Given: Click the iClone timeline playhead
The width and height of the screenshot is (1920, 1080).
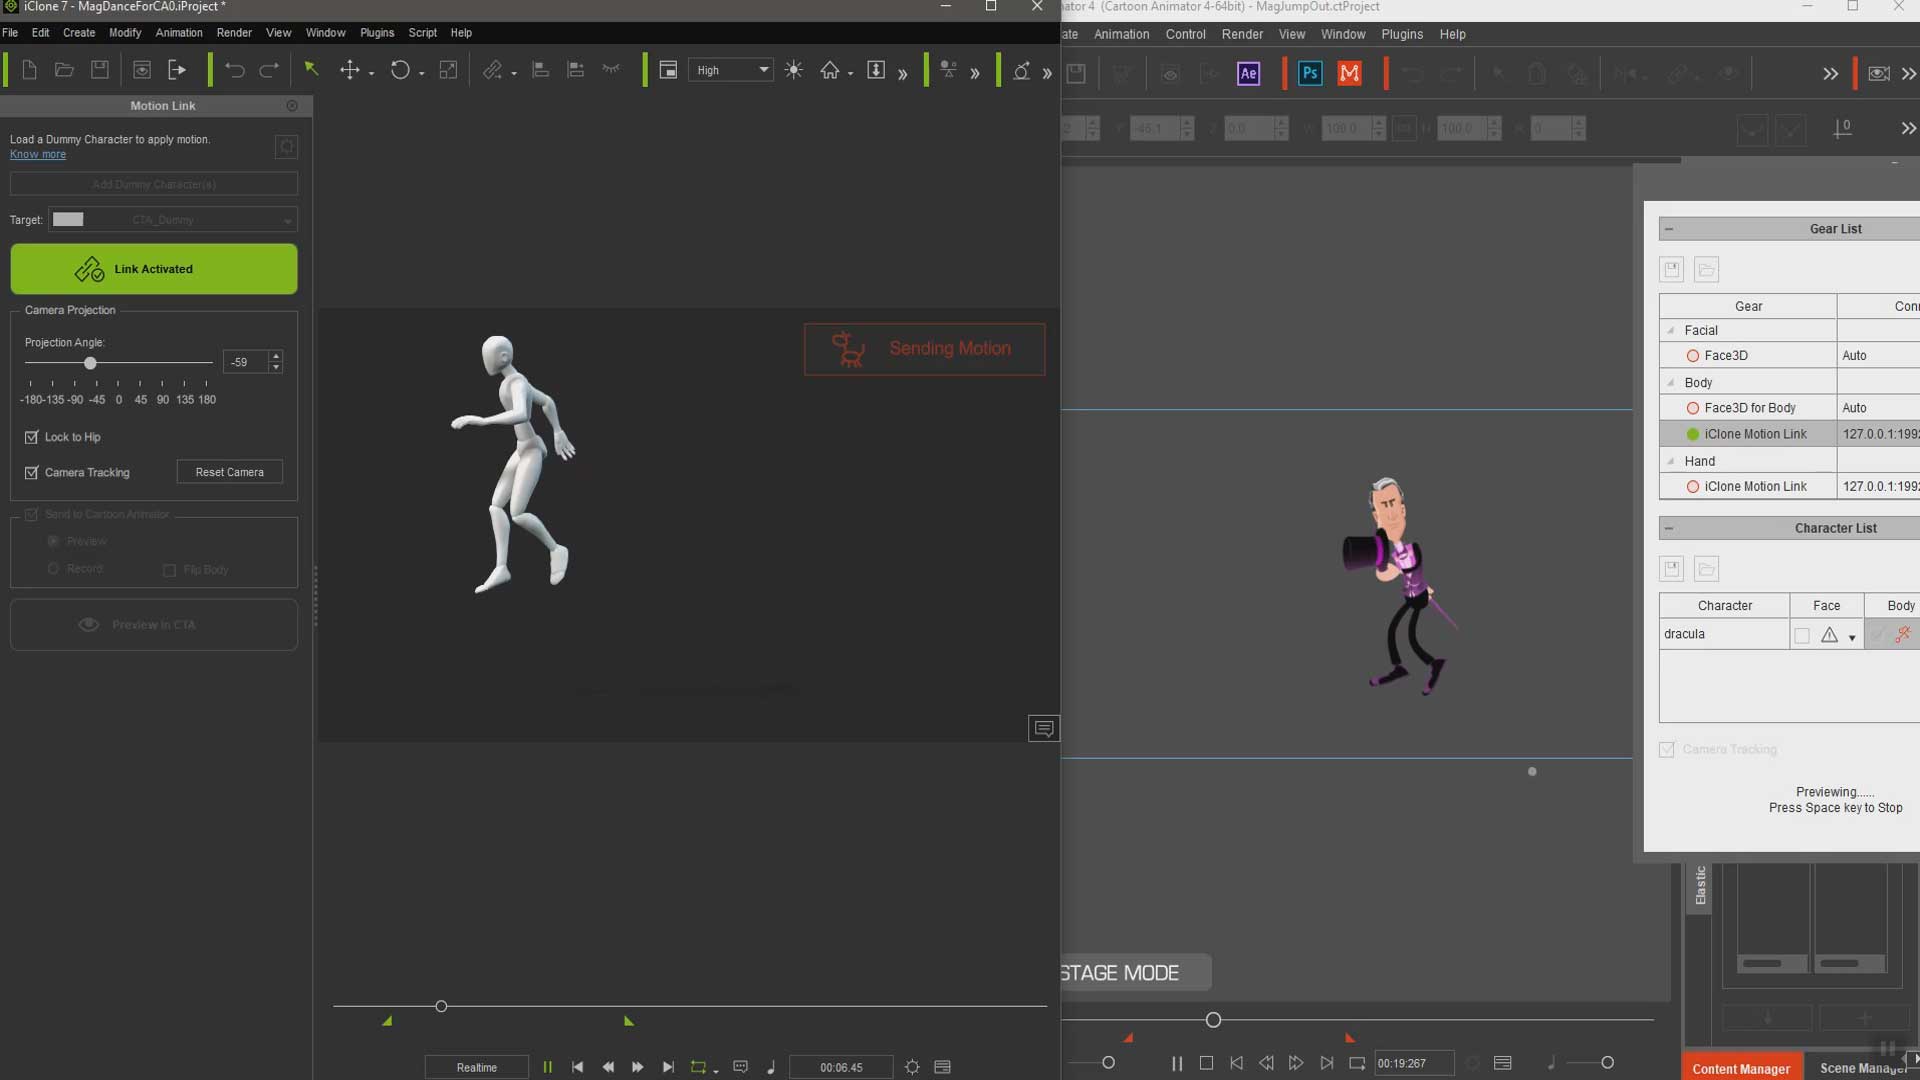Looking at the screenshot, I should (441, 1006).
